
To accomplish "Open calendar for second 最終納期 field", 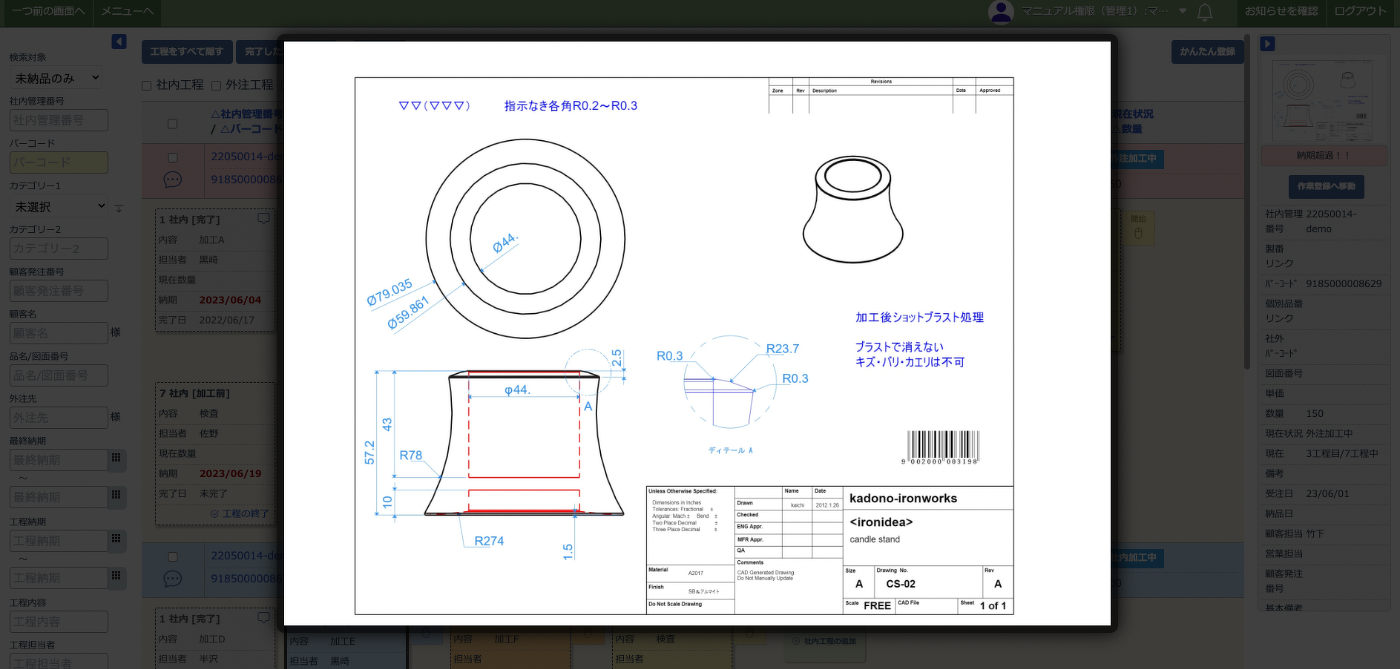I will (116, 497).
